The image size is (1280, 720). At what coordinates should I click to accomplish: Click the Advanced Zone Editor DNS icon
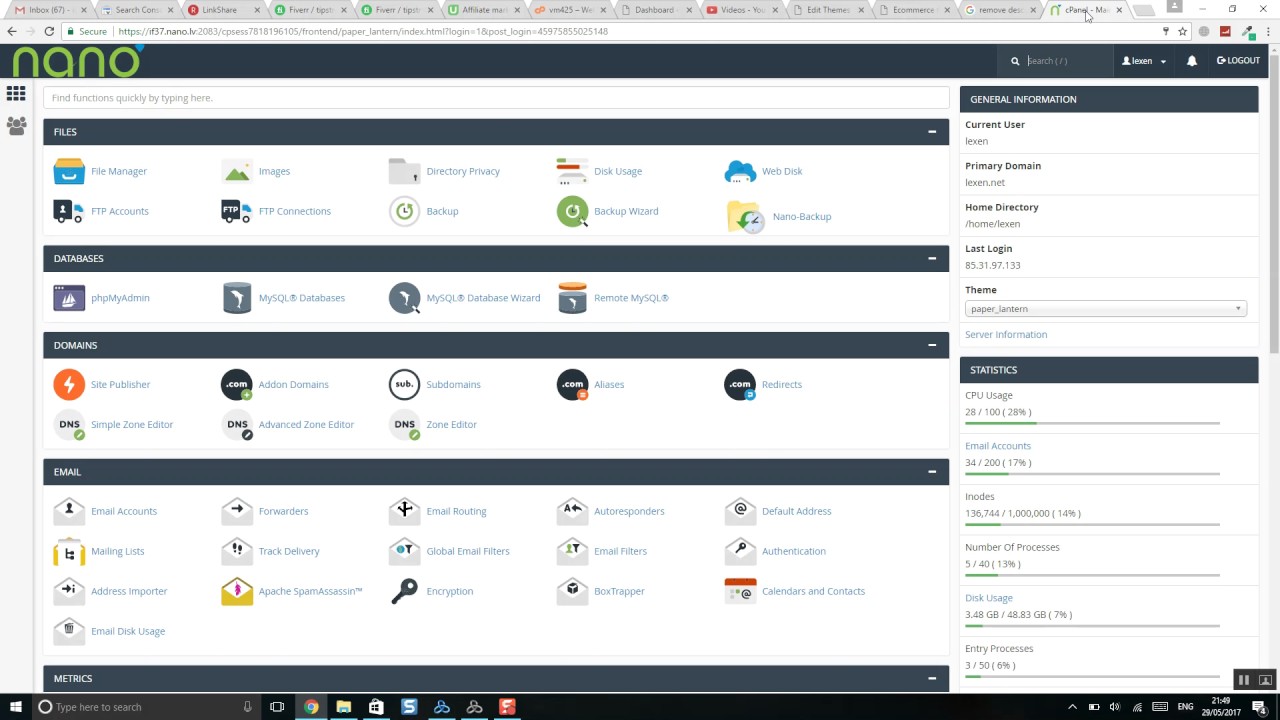coord(237,425)
